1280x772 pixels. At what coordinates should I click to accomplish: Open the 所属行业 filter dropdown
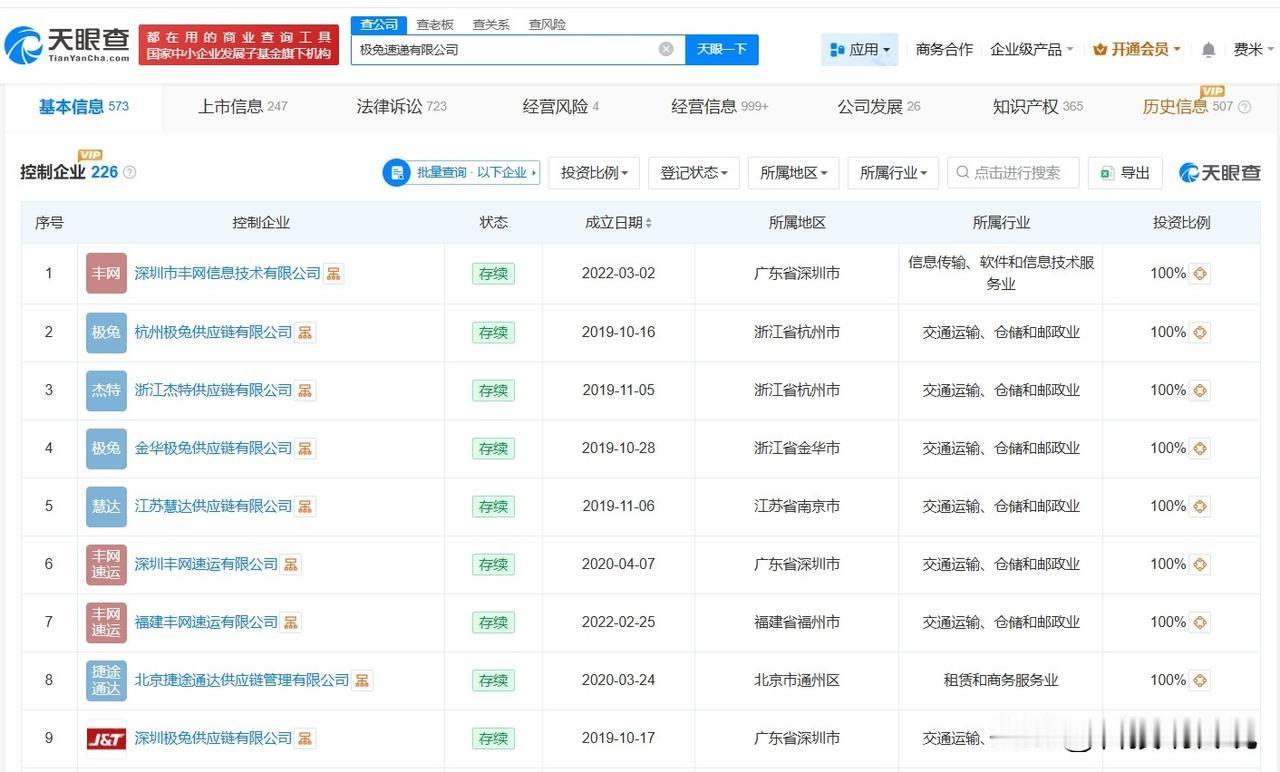(x=893, y=173)
